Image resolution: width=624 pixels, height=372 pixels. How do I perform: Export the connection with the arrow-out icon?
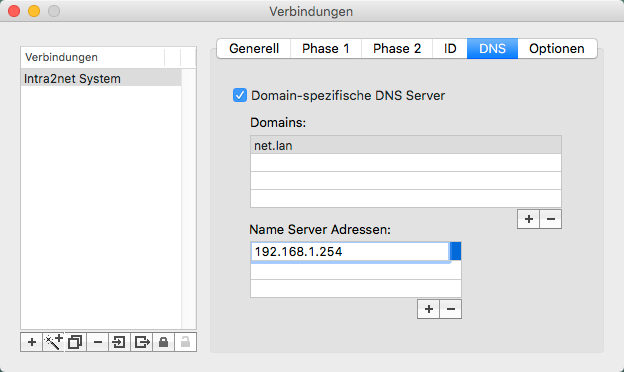click(x=142, y=342)
